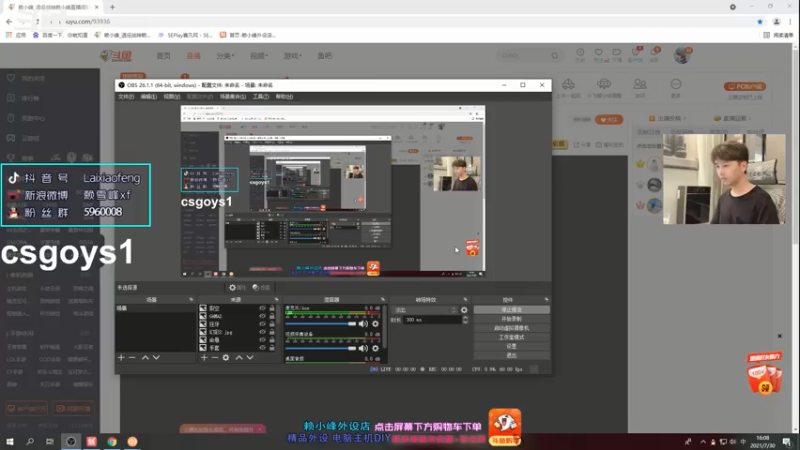Open Google Chrome from the taskbar
The image size is (800, 450).
pos(112,441)
